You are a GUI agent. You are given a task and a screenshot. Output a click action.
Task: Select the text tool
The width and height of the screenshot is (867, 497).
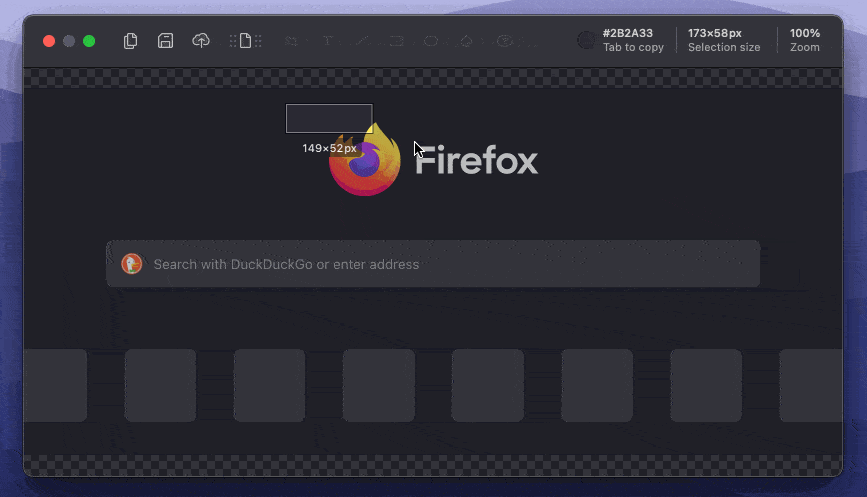tap(327, 41)
